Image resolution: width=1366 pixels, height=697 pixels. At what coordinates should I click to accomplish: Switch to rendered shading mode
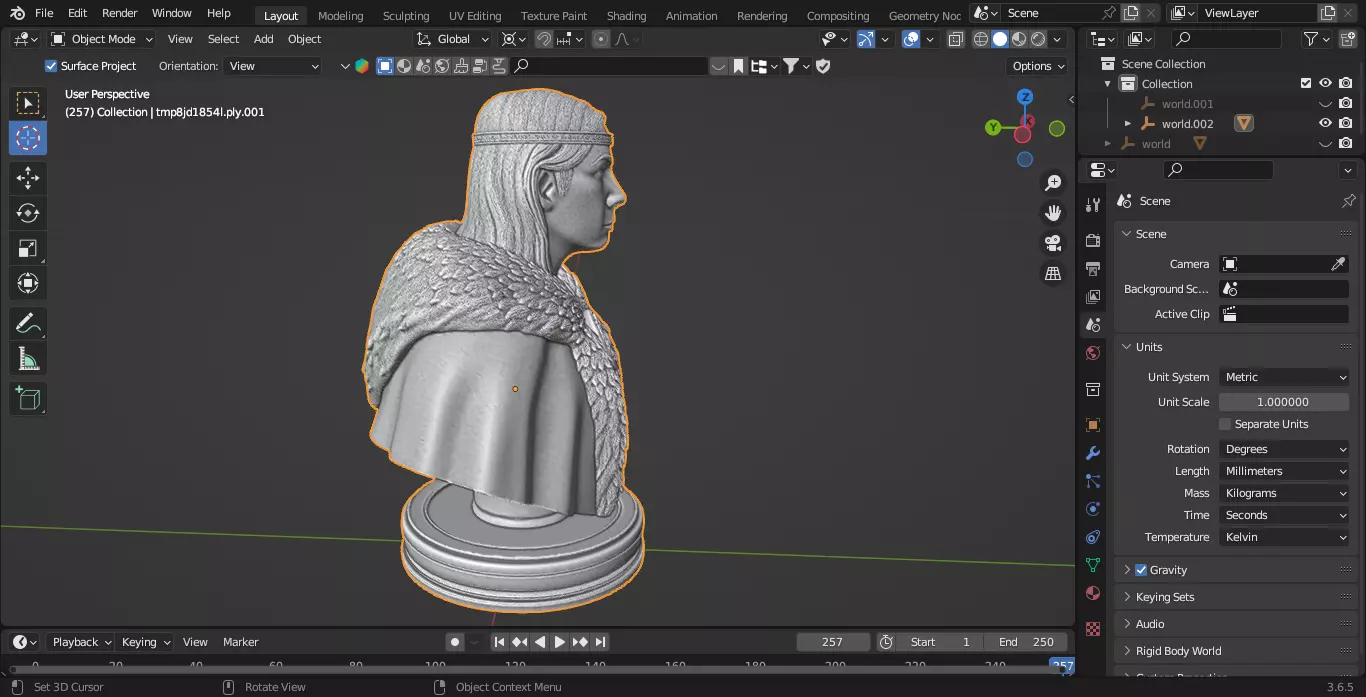[x=1038, y=39]
